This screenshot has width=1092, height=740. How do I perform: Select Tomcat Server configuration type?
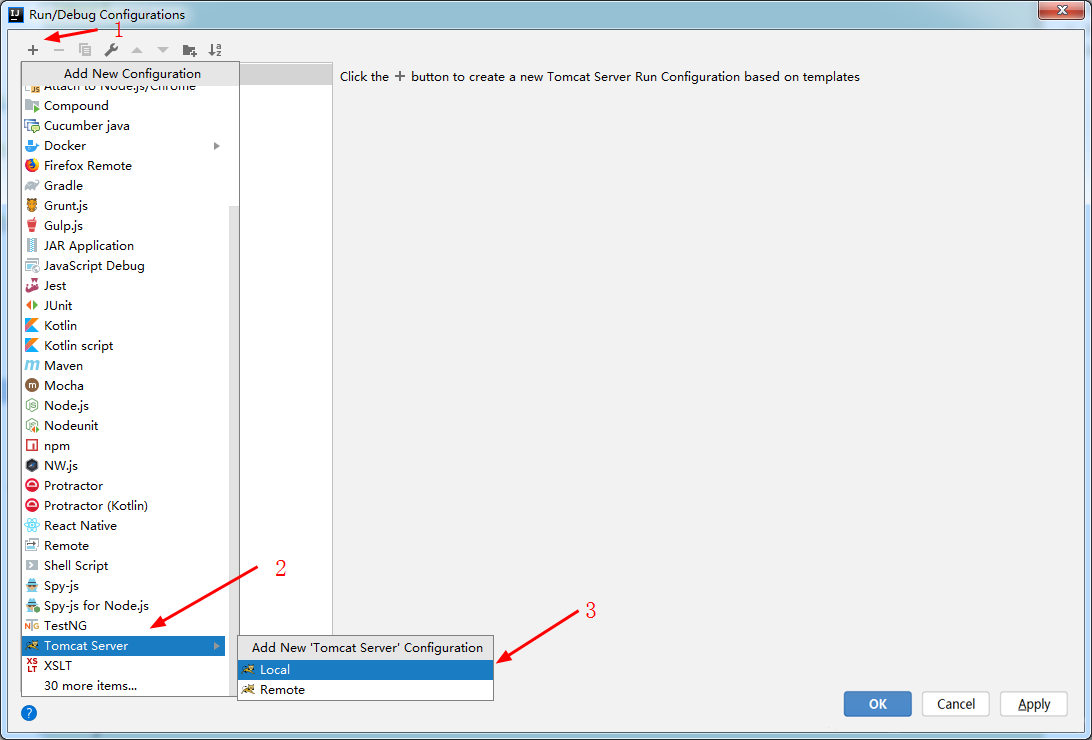[x=123, y=646]
